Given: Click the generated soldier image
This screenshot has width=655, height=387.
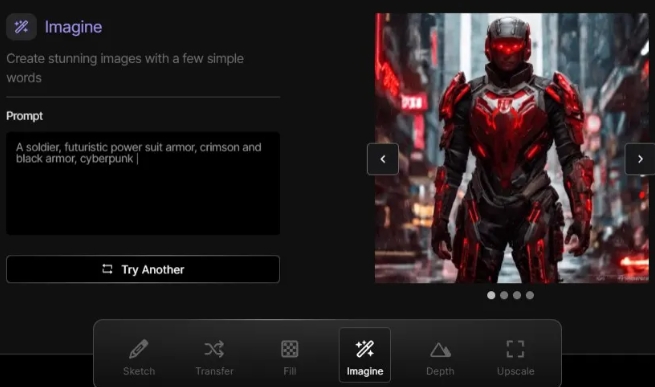Looking at the screenshot, I should tap(512, 148).
